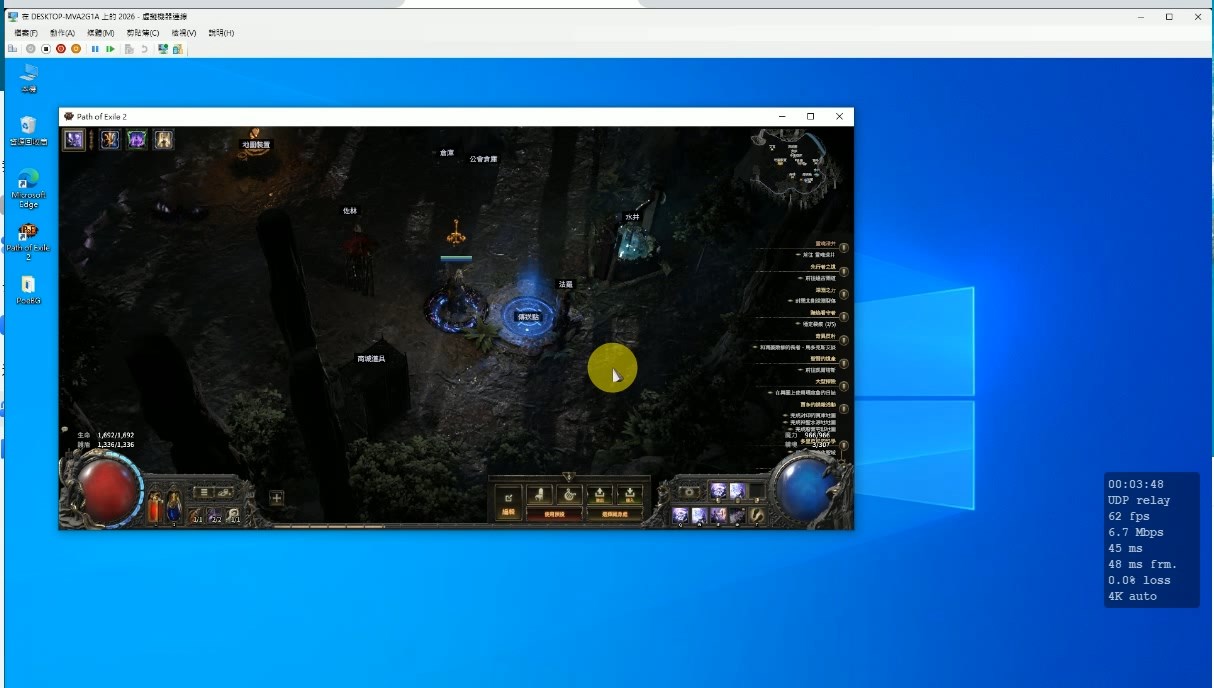Select the first skill buff icon in game
Image resolution: width=1214 pixels, height=688 pixels.
(74, 139)
